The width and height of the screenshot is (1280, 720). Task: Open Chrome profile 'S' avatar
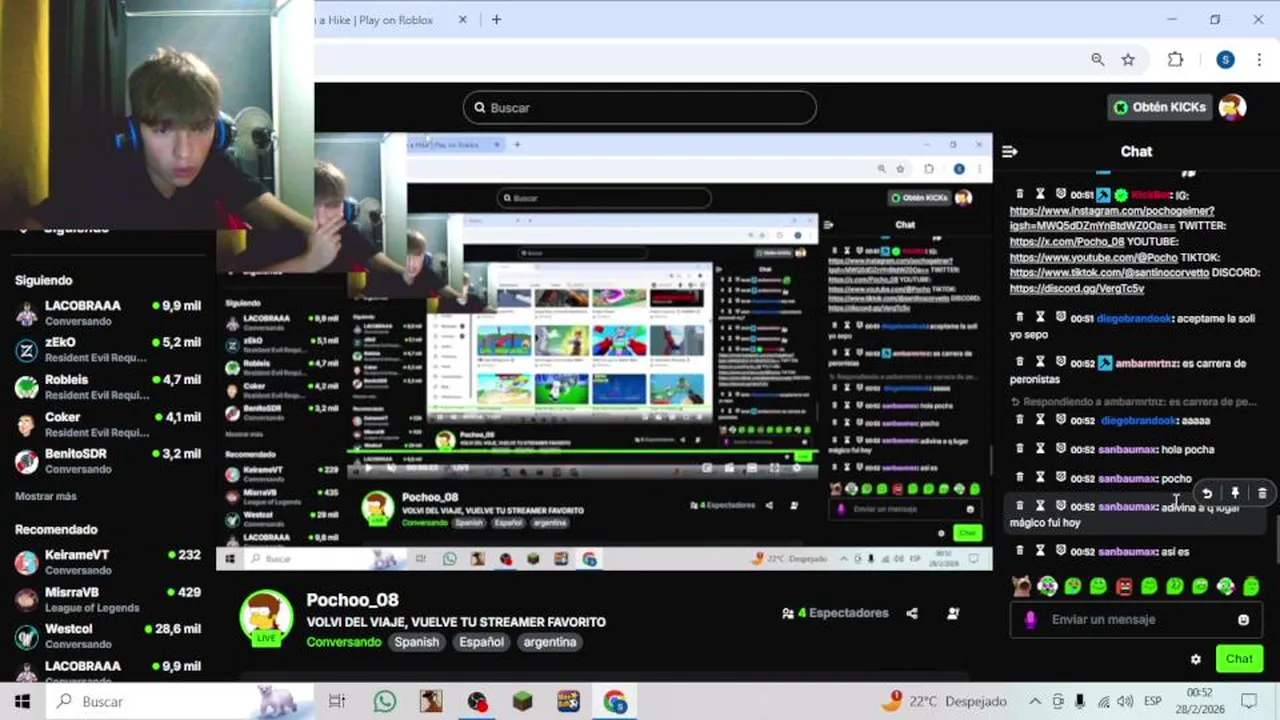[x=1225, y=60]
